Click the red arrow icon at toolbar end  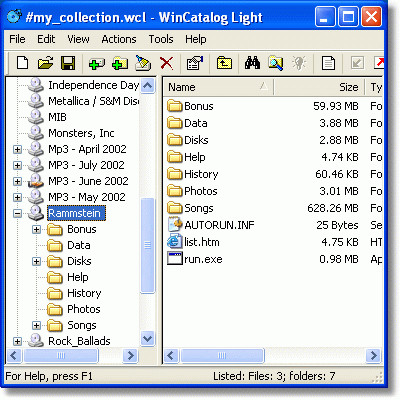click(379, 63)
